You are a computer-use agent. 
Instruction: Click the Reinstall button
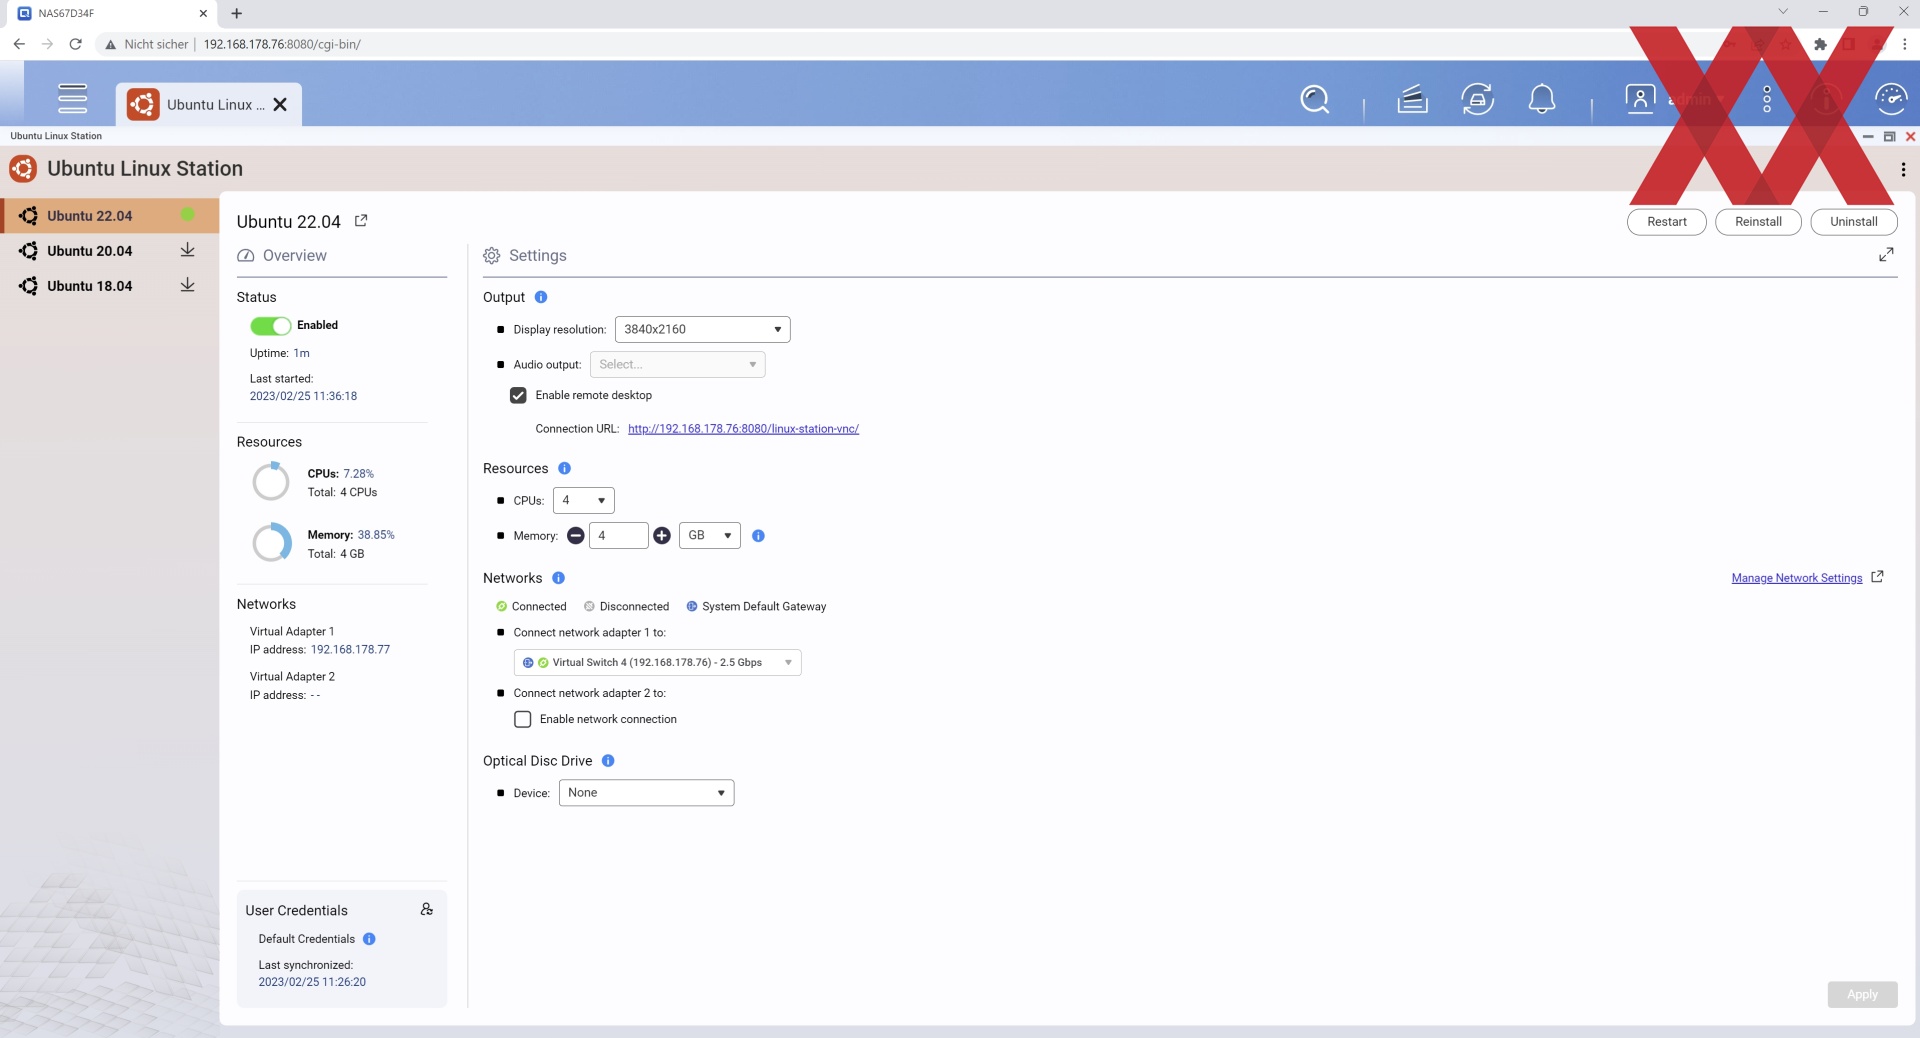[1758, 222]
